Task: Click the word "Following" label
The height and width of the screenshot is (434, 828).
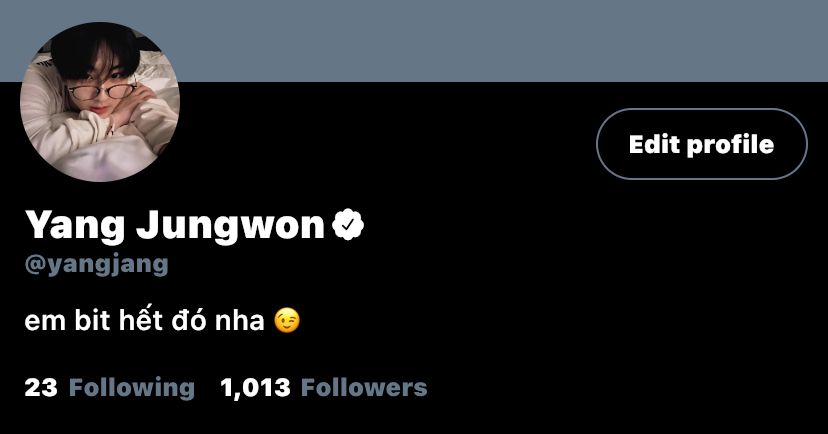Action: pos(132,388)
